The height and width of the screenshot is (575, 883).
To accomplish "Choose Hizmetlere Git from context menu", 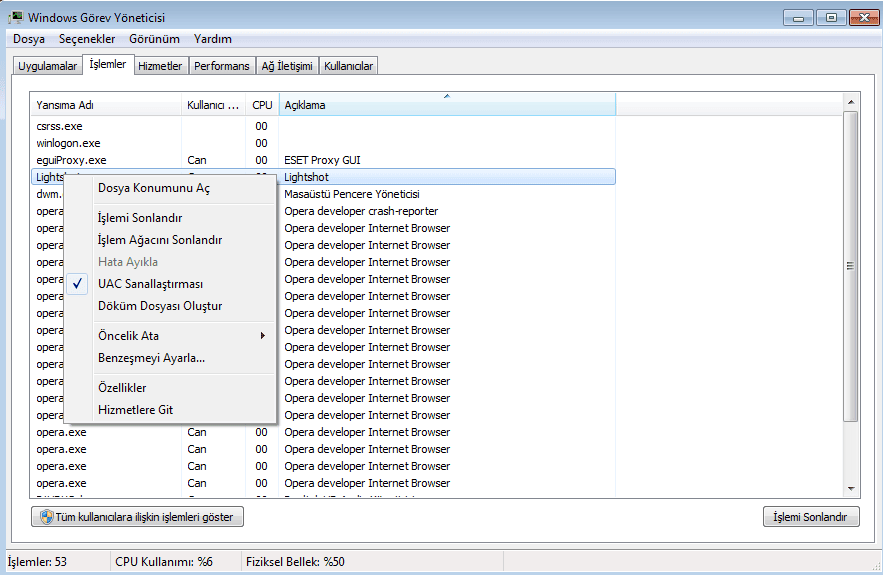I will [135, 410].
